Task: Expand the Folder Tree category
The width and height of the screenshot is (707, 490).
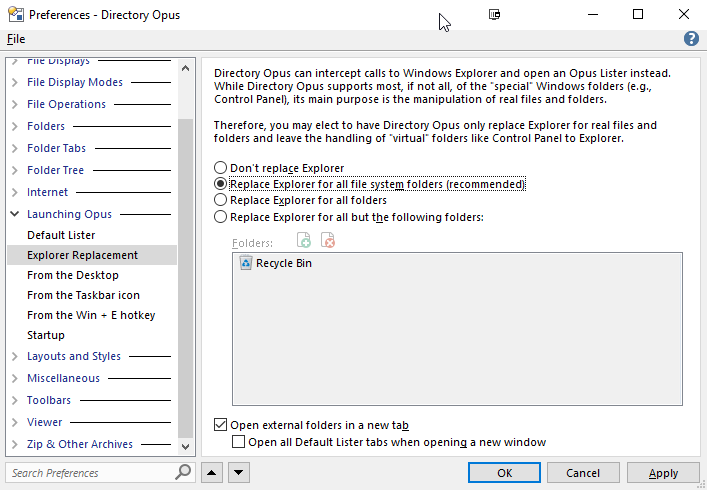Action: (15, 170)
